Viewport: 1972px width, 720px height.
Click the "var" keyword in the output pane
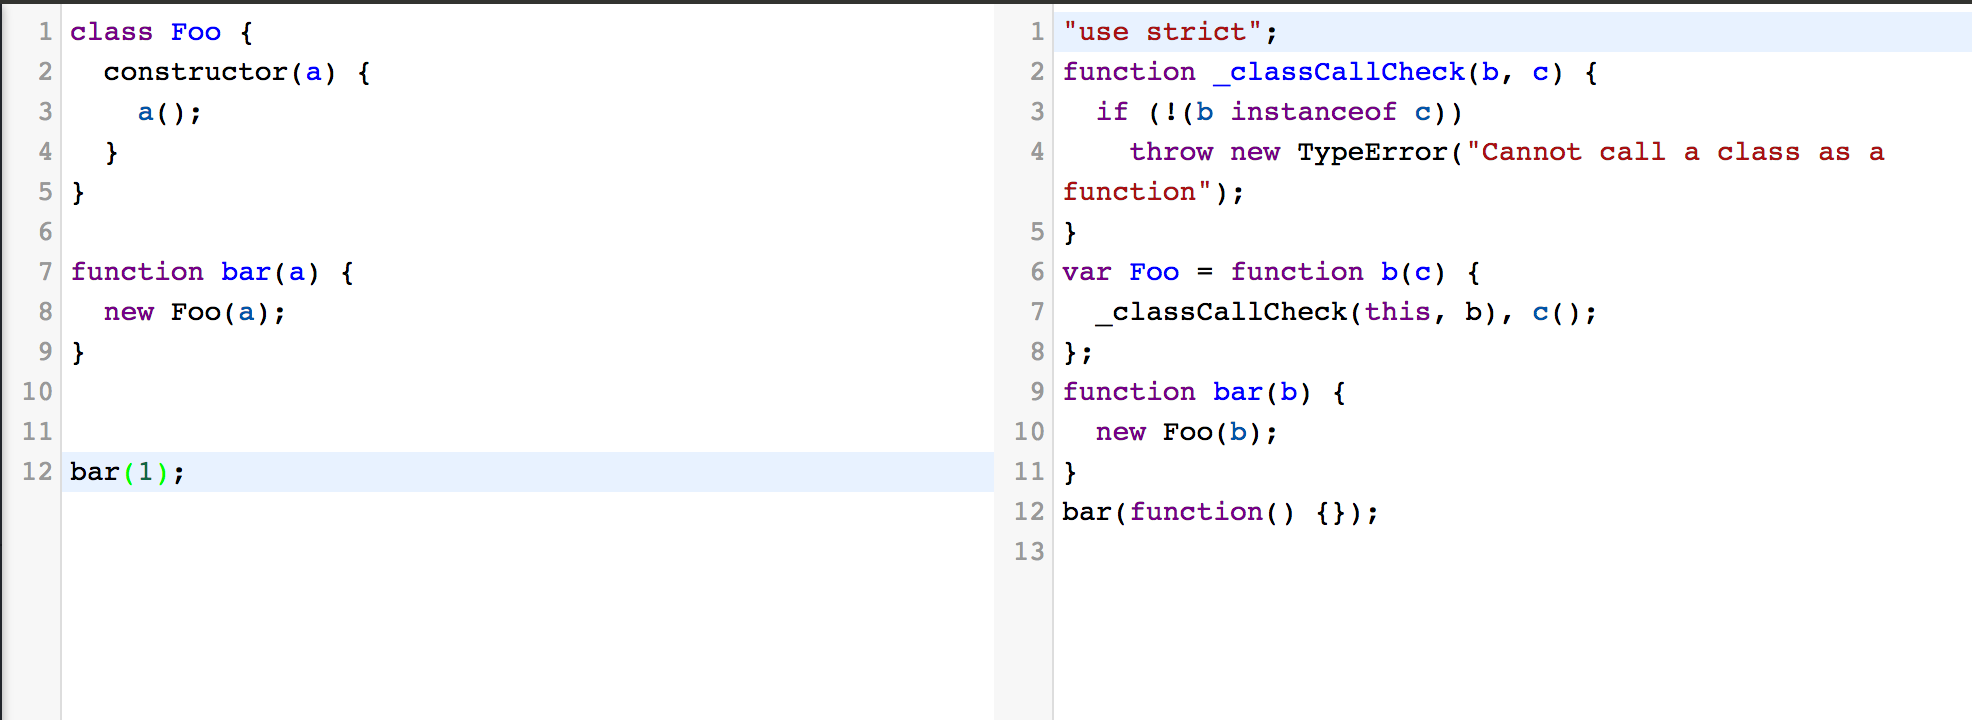coord(1087,272)
